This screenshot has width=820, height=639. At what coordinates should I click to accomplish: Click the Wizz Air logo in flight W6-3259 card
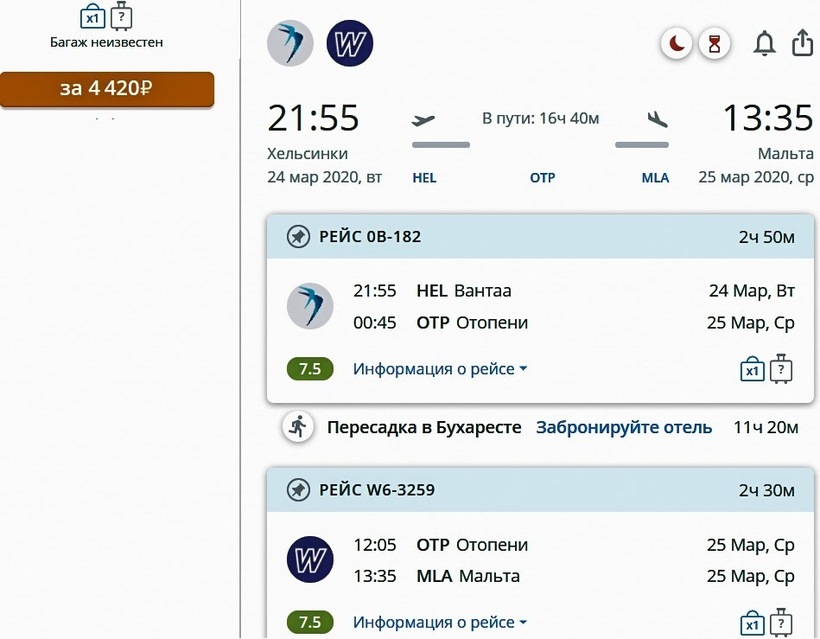tap(310, 559)
